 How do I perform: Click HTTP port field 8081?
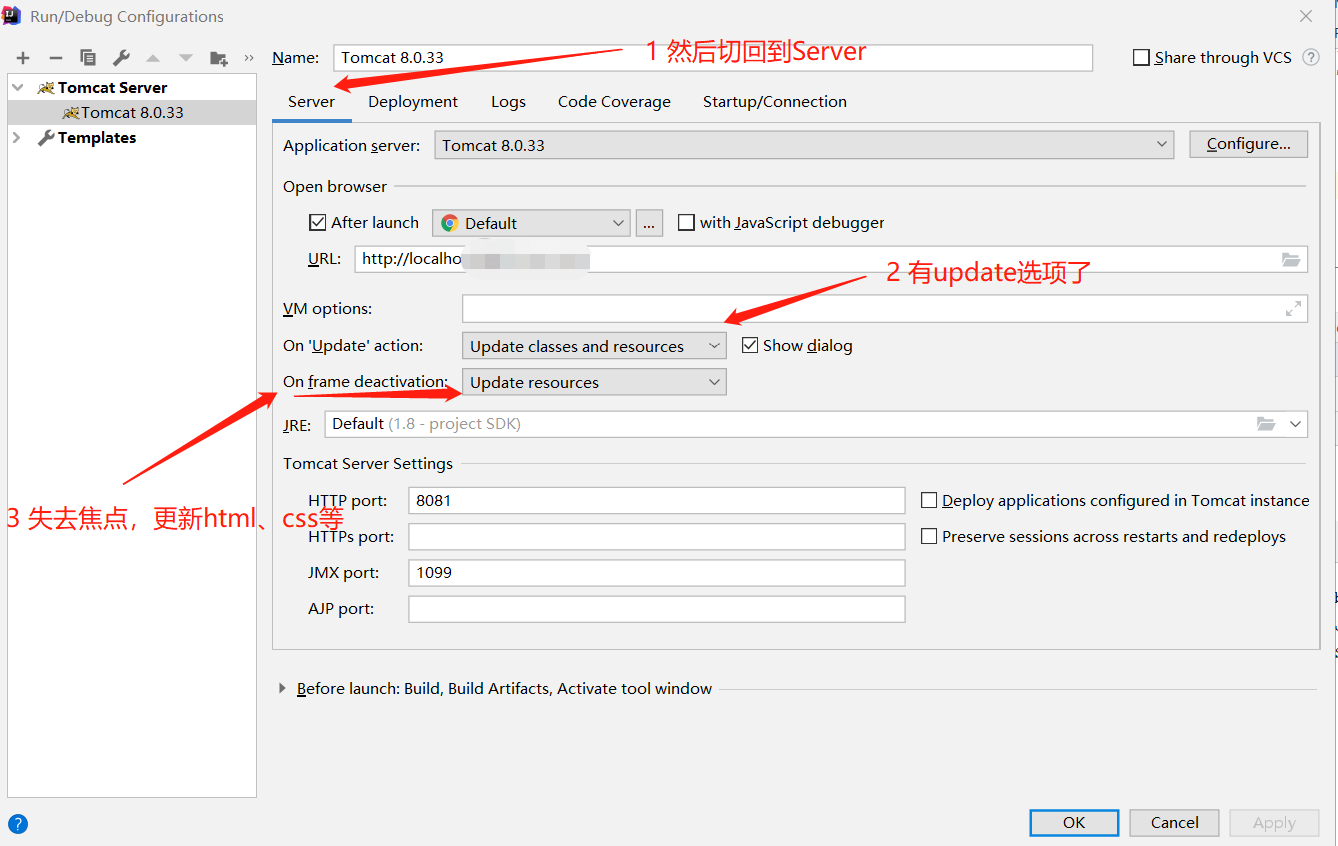[x=657, y=501]
